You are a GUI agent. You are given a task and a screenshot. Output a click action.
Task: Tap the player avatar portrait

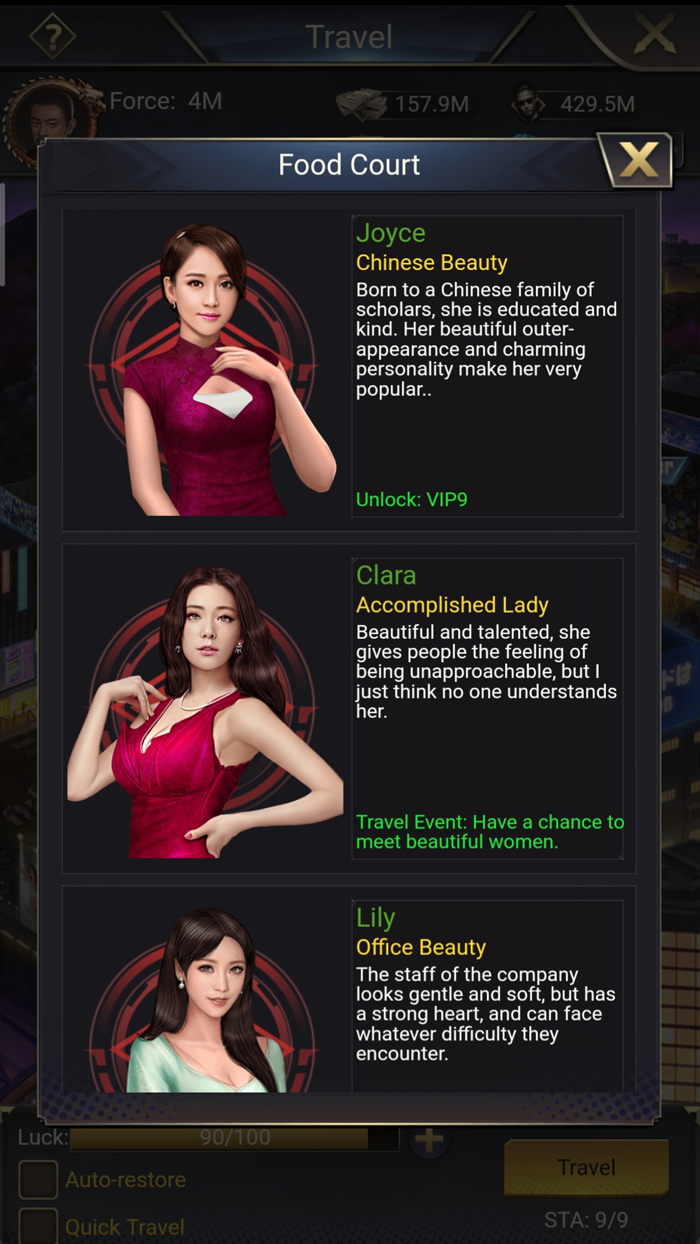(x=50, y=118)
